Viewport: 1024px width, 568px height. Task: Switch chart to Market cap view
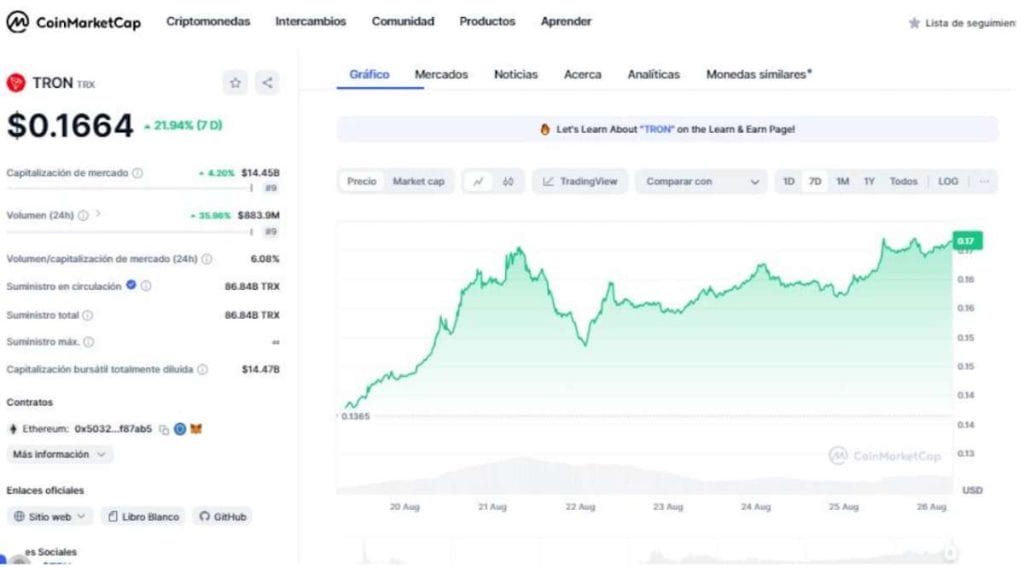coord(419,181)
